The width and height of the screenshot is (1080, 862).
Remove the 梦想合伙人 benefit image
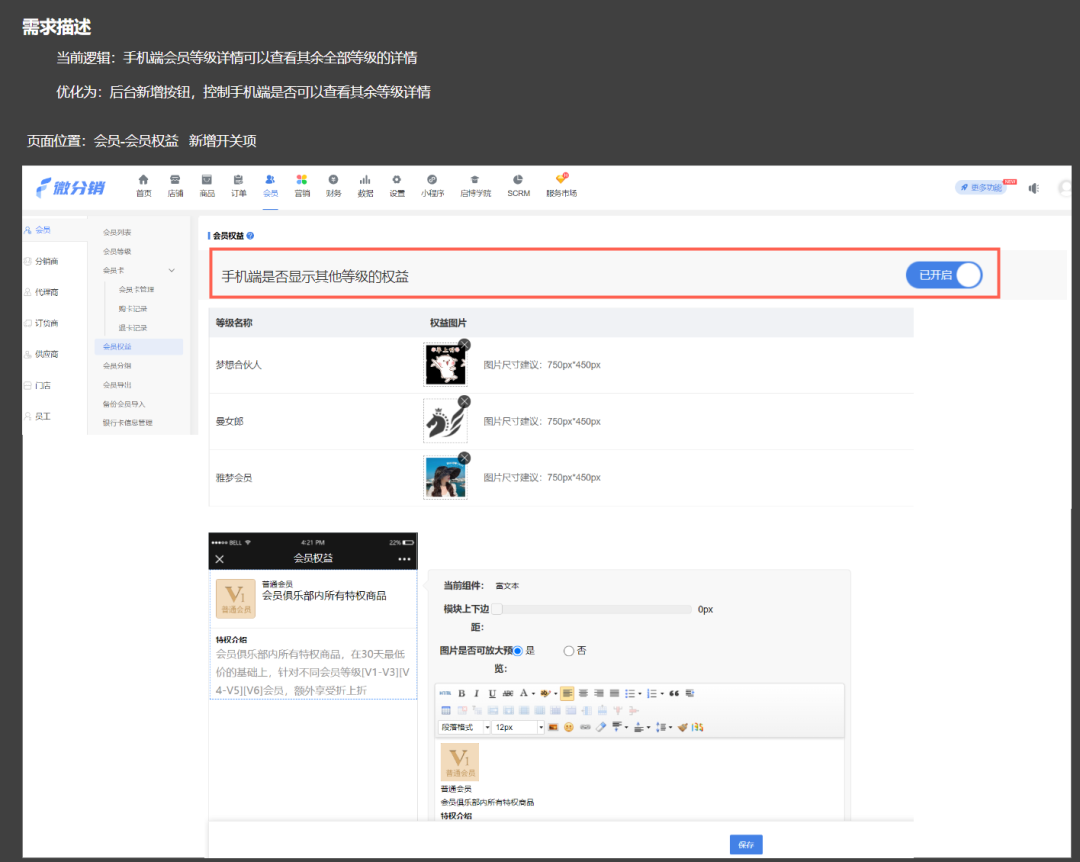click(x=464, y=345)
